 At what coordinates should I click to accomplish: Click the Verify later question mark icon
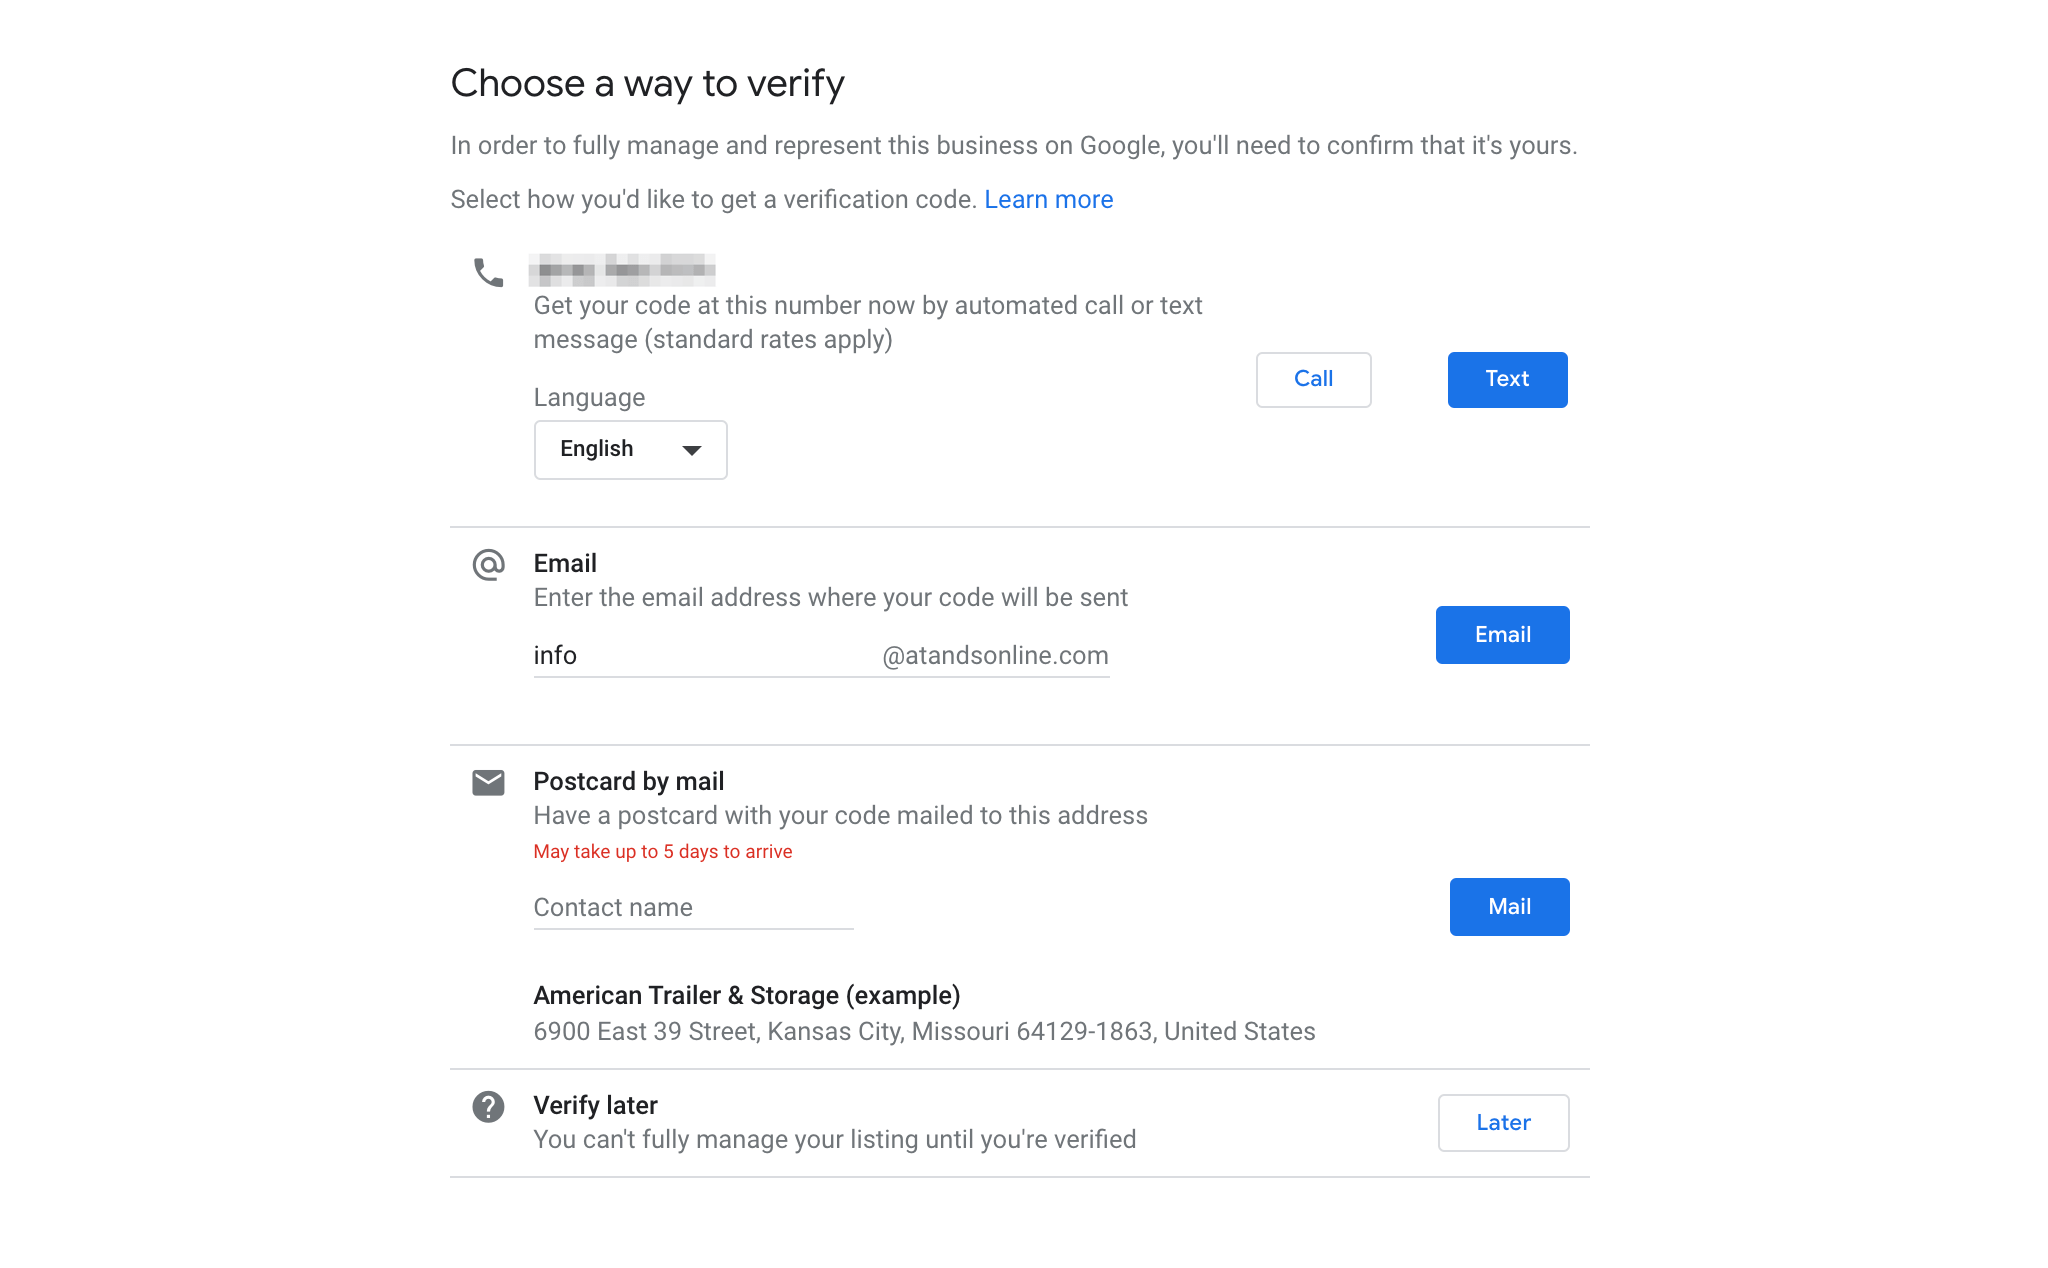coord(488,1107)
